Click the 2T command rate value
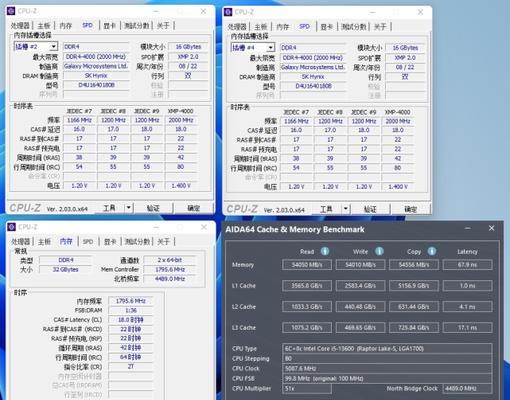This screenshot has height=400, width=510. (130, 366)
